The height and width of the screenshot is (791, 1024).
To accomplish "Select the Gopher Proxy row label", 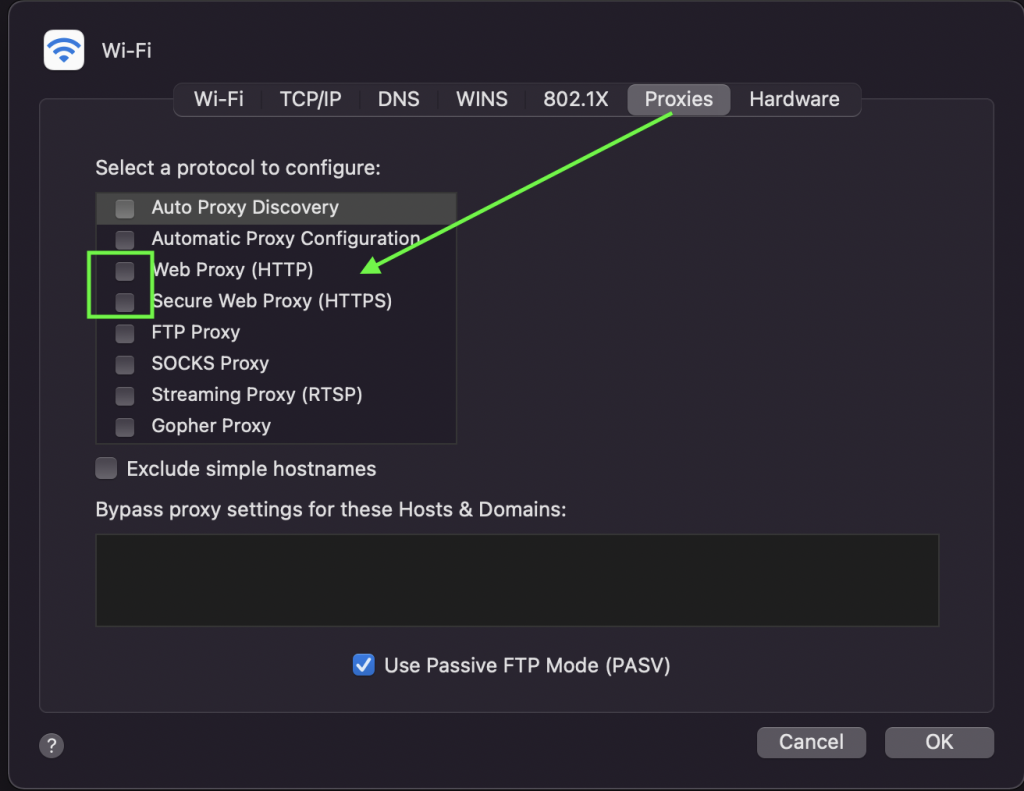I will pyautogui.click(x=211, y=426).
